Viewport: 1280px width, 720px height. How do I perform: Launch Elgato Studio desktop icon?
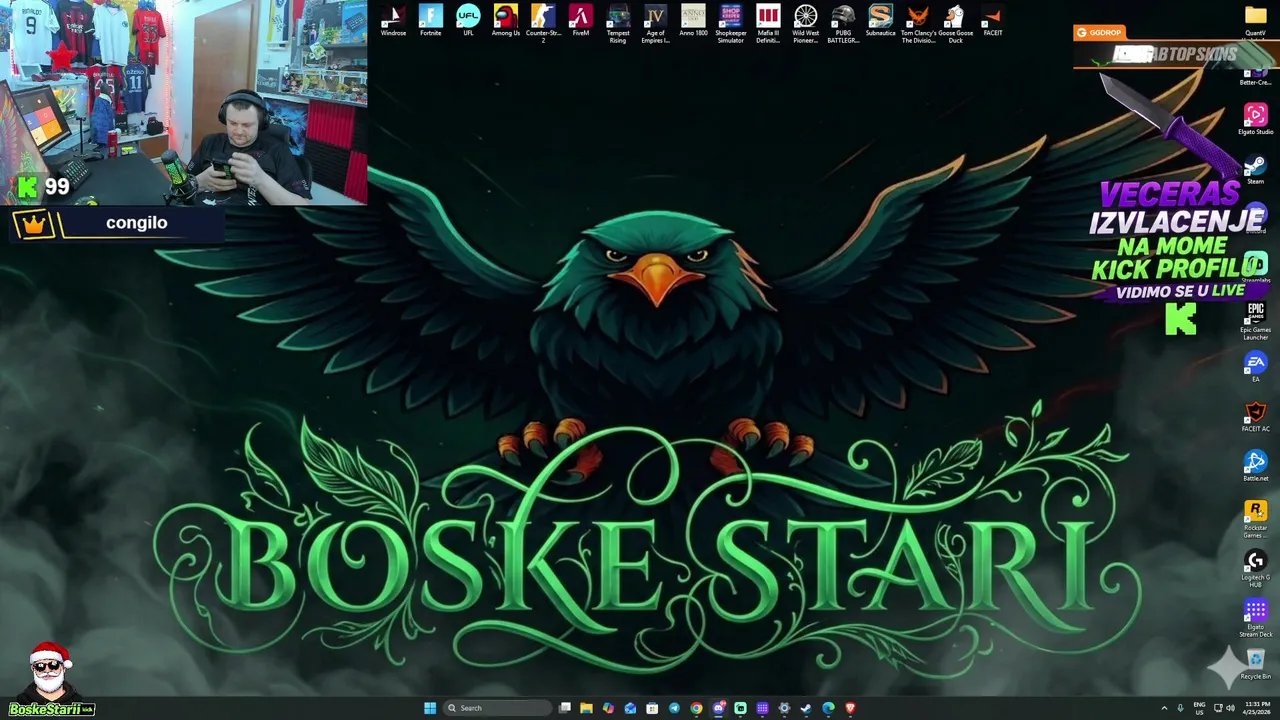(x=1255, y=118)
